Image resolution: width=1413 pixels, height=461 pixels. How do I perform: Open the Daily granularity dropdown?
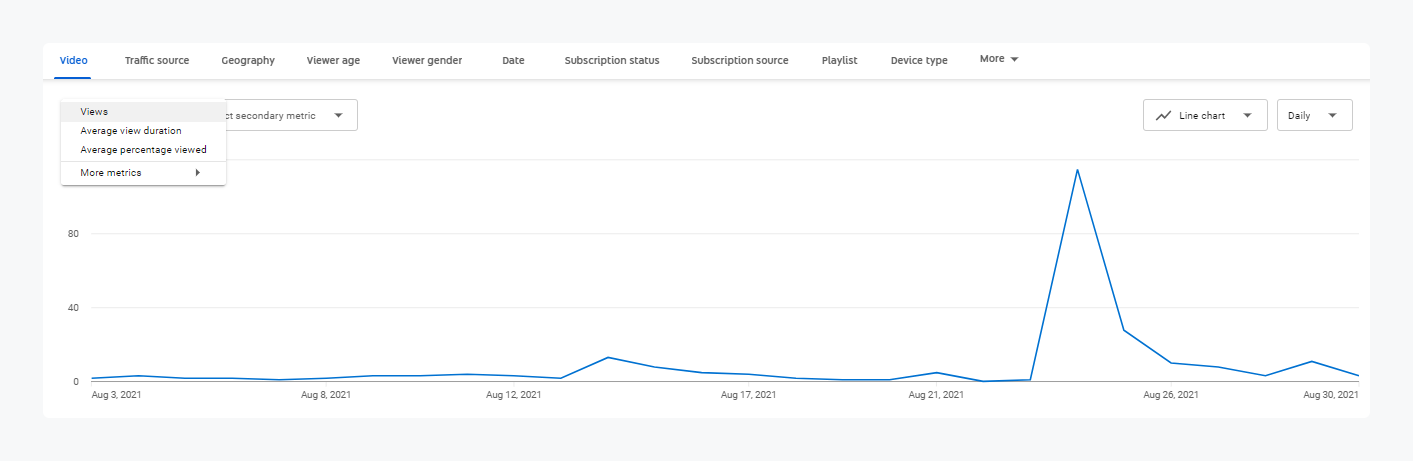pyautogui.click(x=1314, y=115)
